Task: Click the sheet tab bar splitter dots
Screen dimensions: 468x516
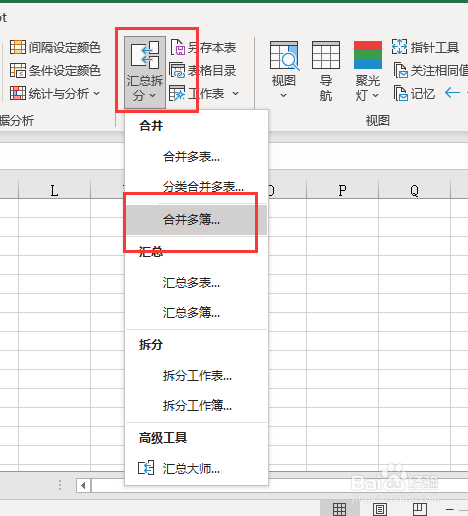Action: coord(60,485)
